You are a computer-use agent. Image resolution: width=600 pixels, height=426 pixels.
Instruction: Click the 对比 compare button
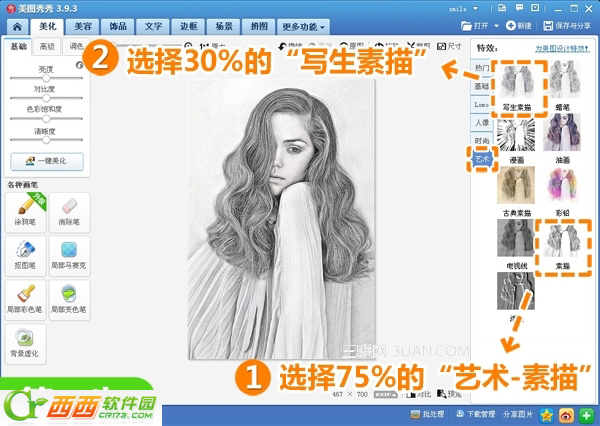click(x=419, y=394)
